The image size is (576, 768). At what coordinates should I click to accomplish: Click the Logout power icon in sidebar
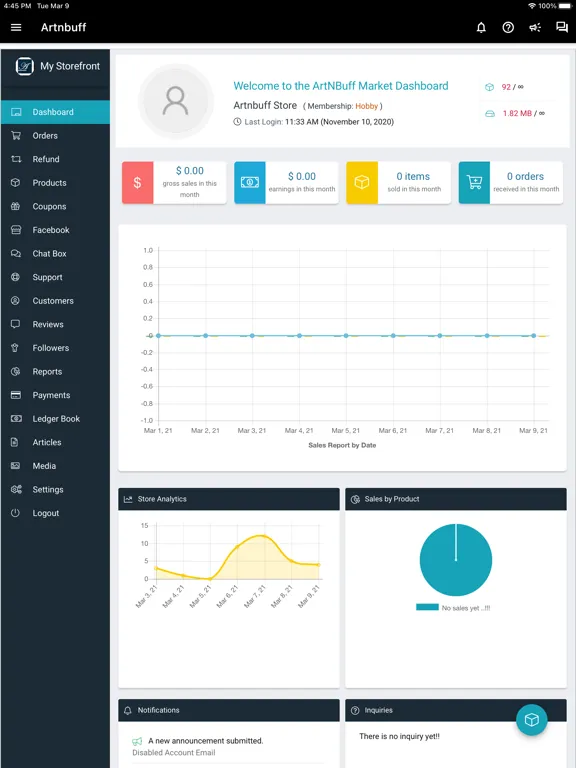pos(16,513)
